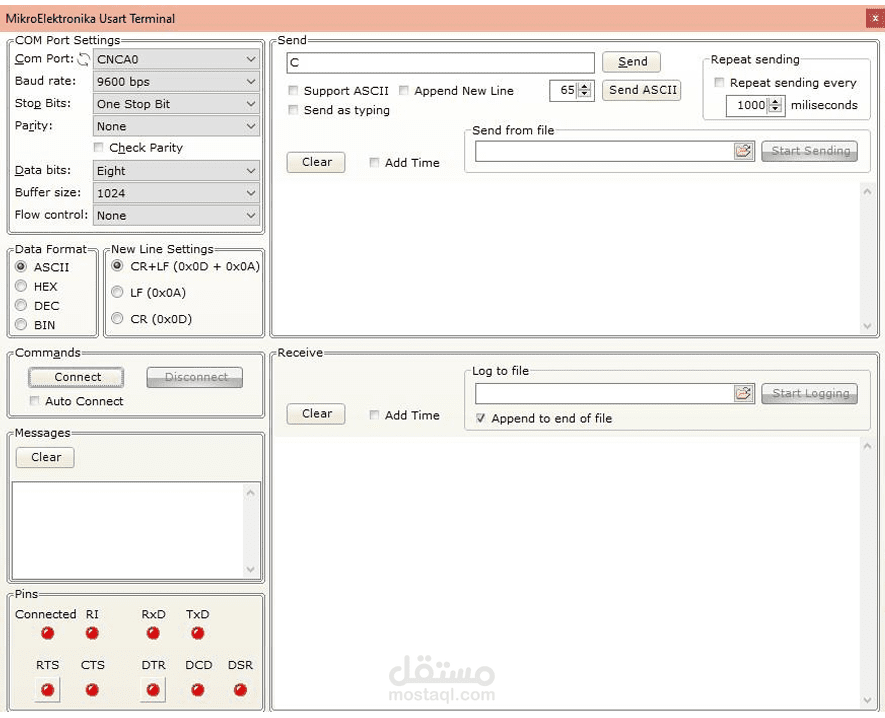Click the Send ASCII button

642,90
